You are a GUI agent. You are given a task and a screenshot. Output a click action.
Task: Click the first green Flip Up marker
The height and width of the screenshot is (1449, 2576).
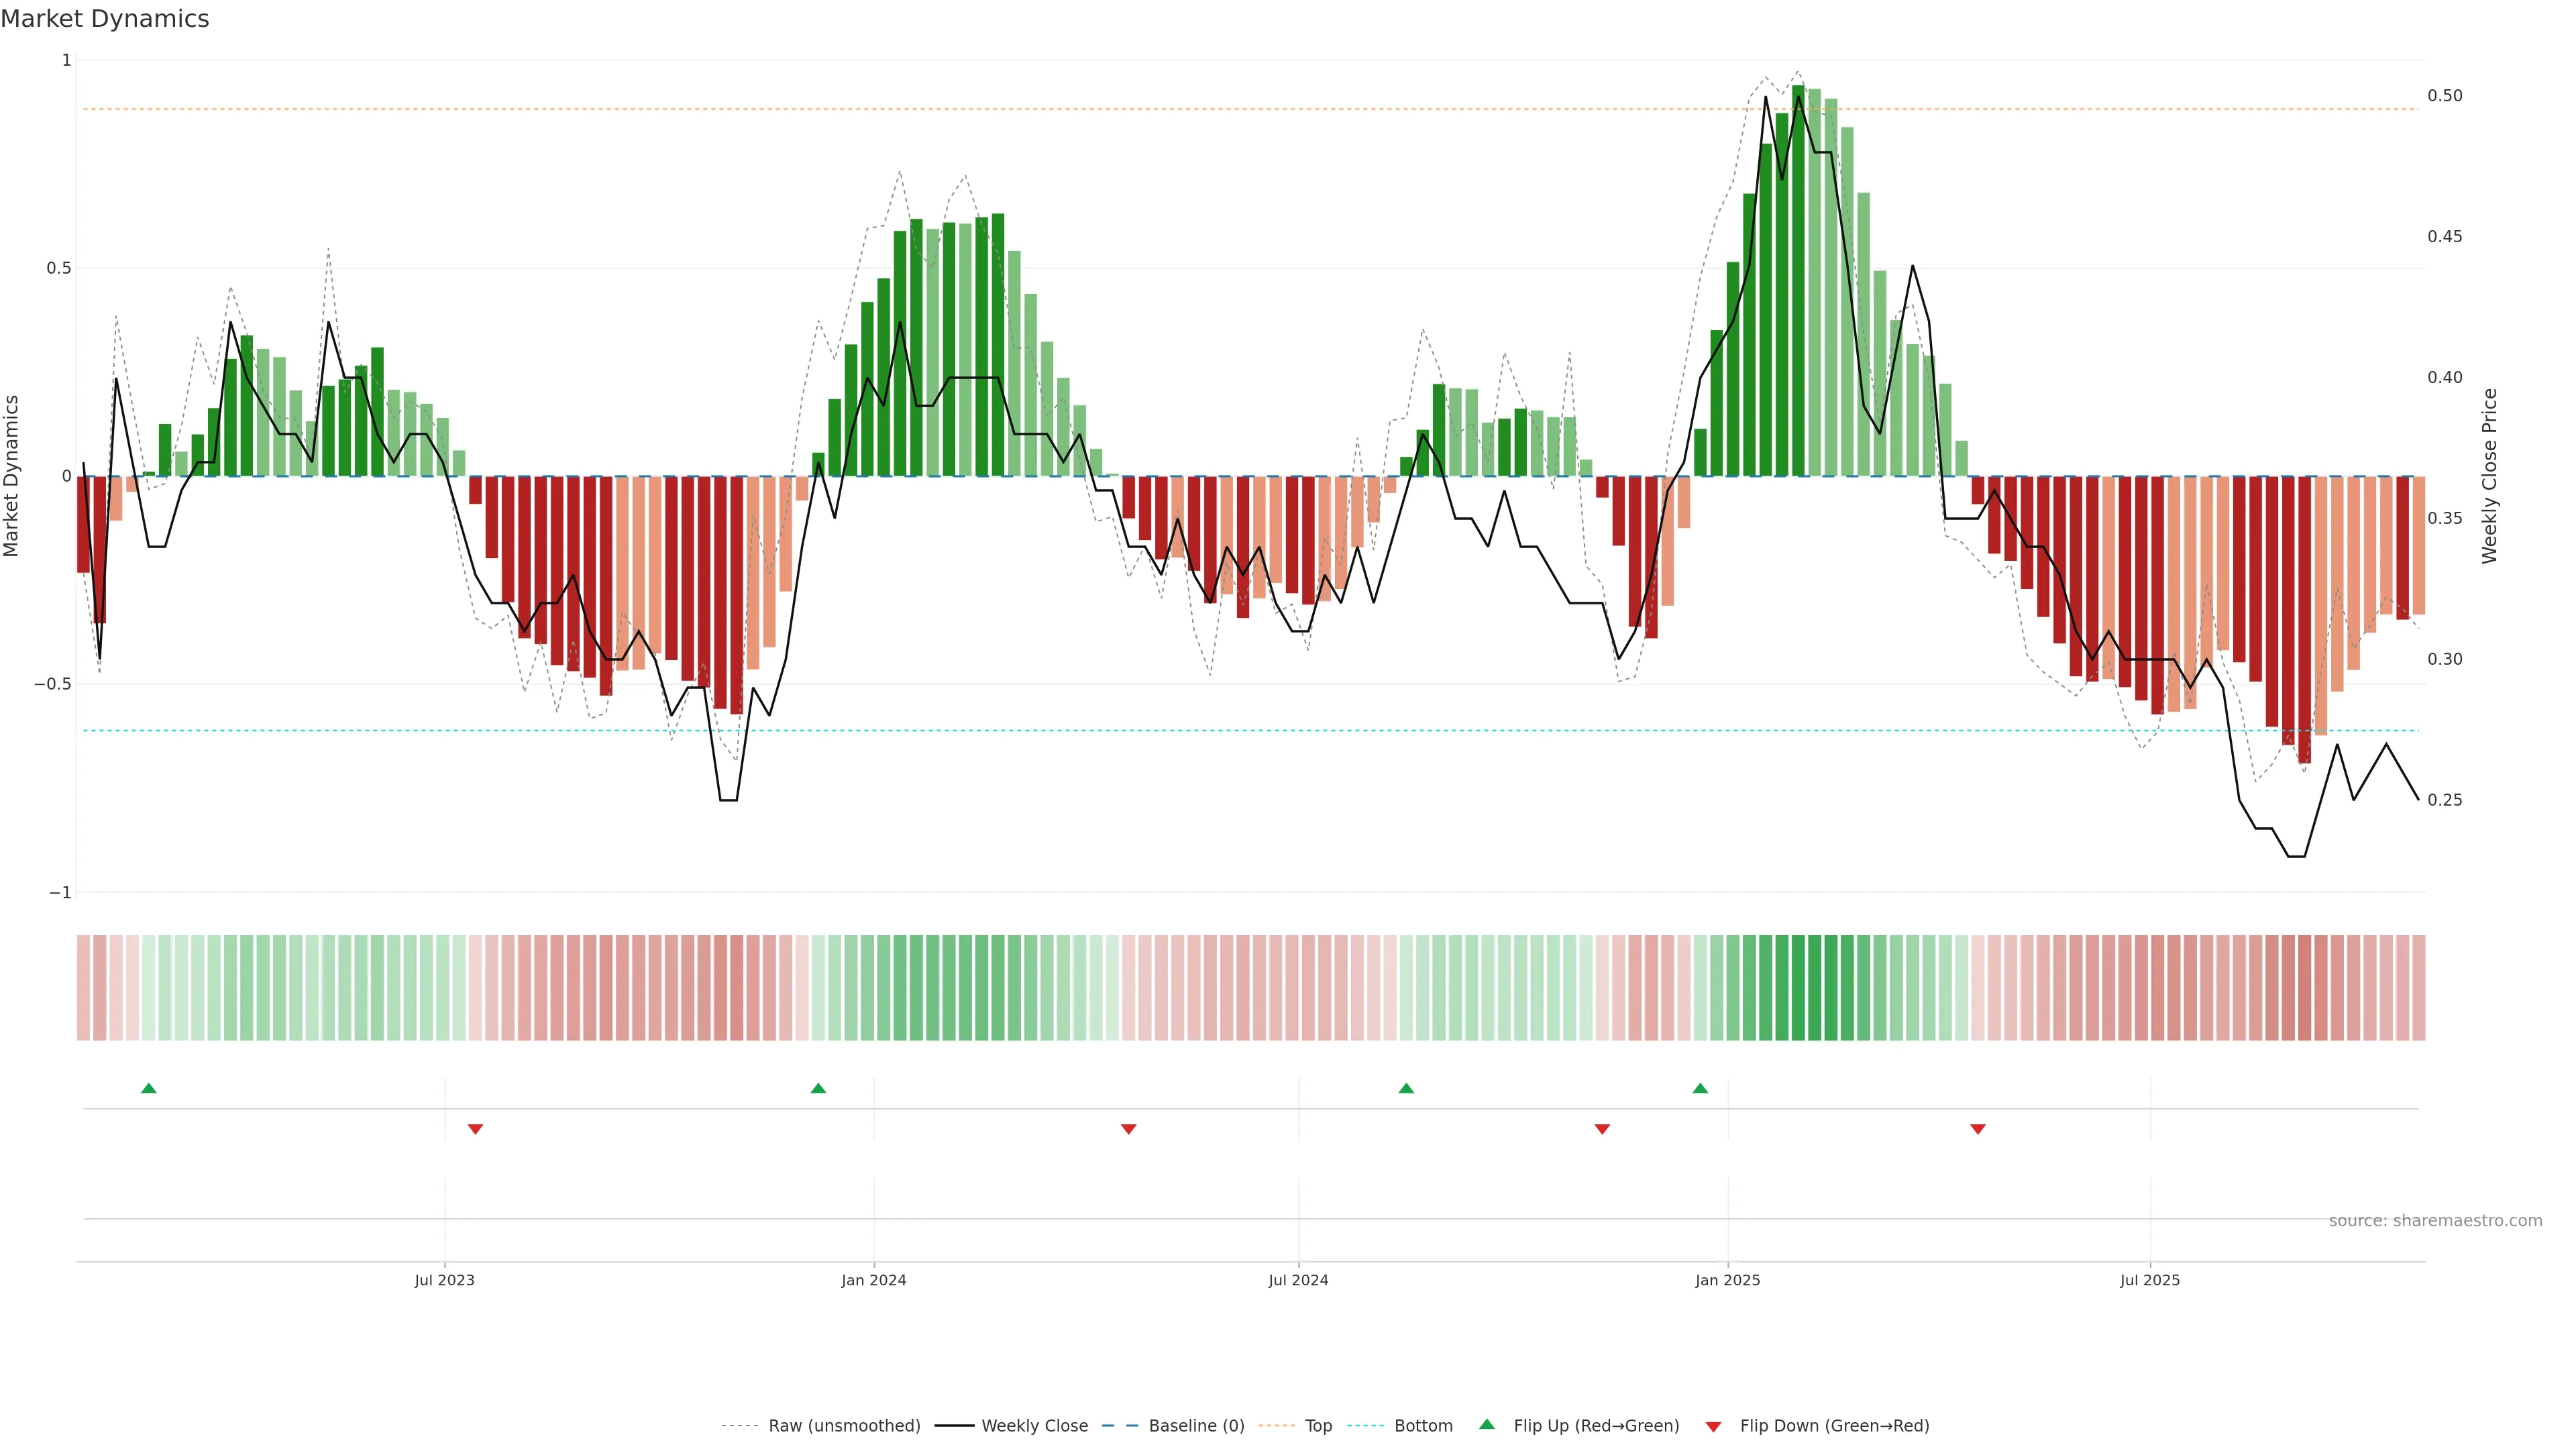pyautogui.click(x=149, y=1088)
